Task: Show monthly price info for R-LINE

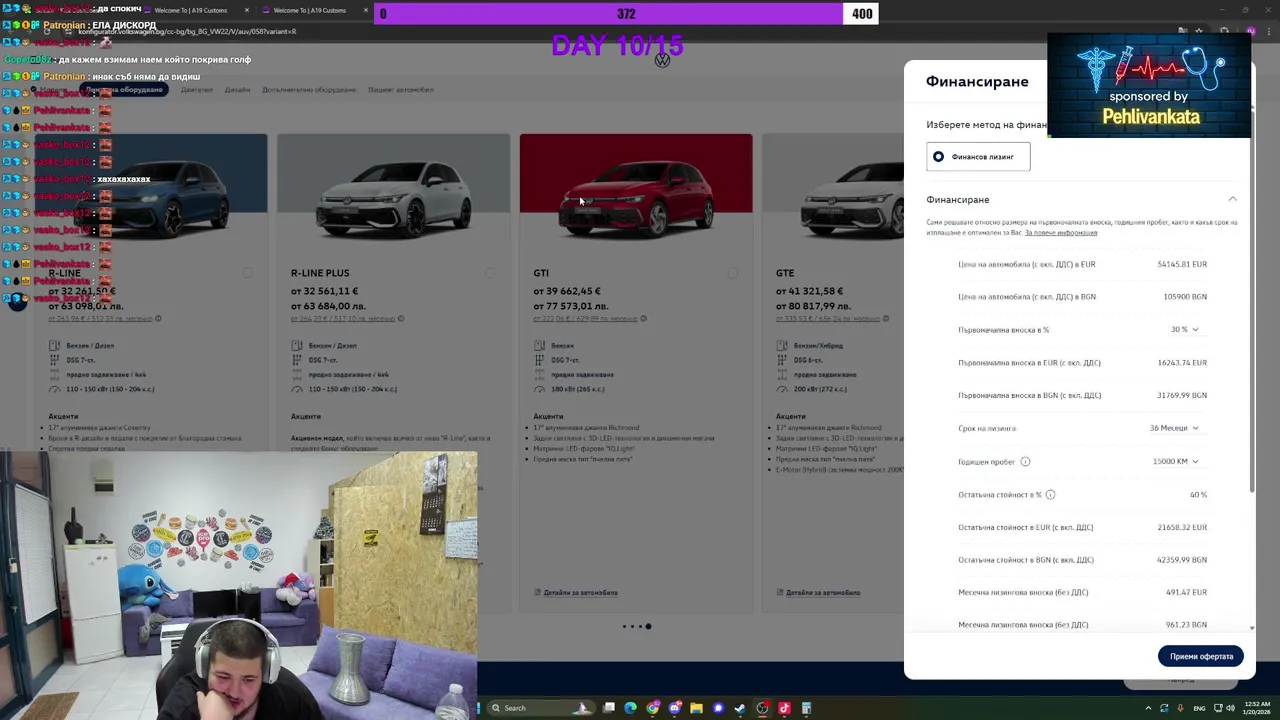Action: 158,319
